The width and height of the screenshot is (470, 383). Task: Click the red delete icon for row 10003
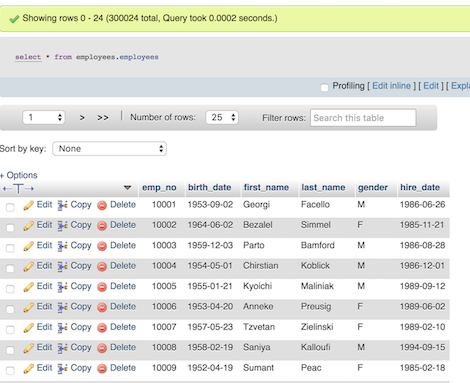click(x=102, y=246)
